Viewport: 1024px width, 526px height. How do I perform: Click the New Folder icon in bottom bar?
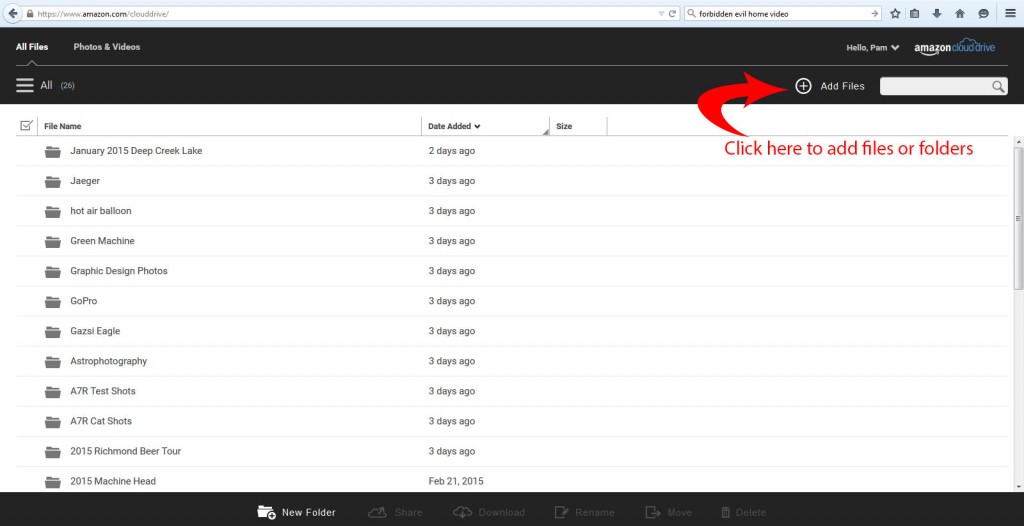tap(266, 512)
